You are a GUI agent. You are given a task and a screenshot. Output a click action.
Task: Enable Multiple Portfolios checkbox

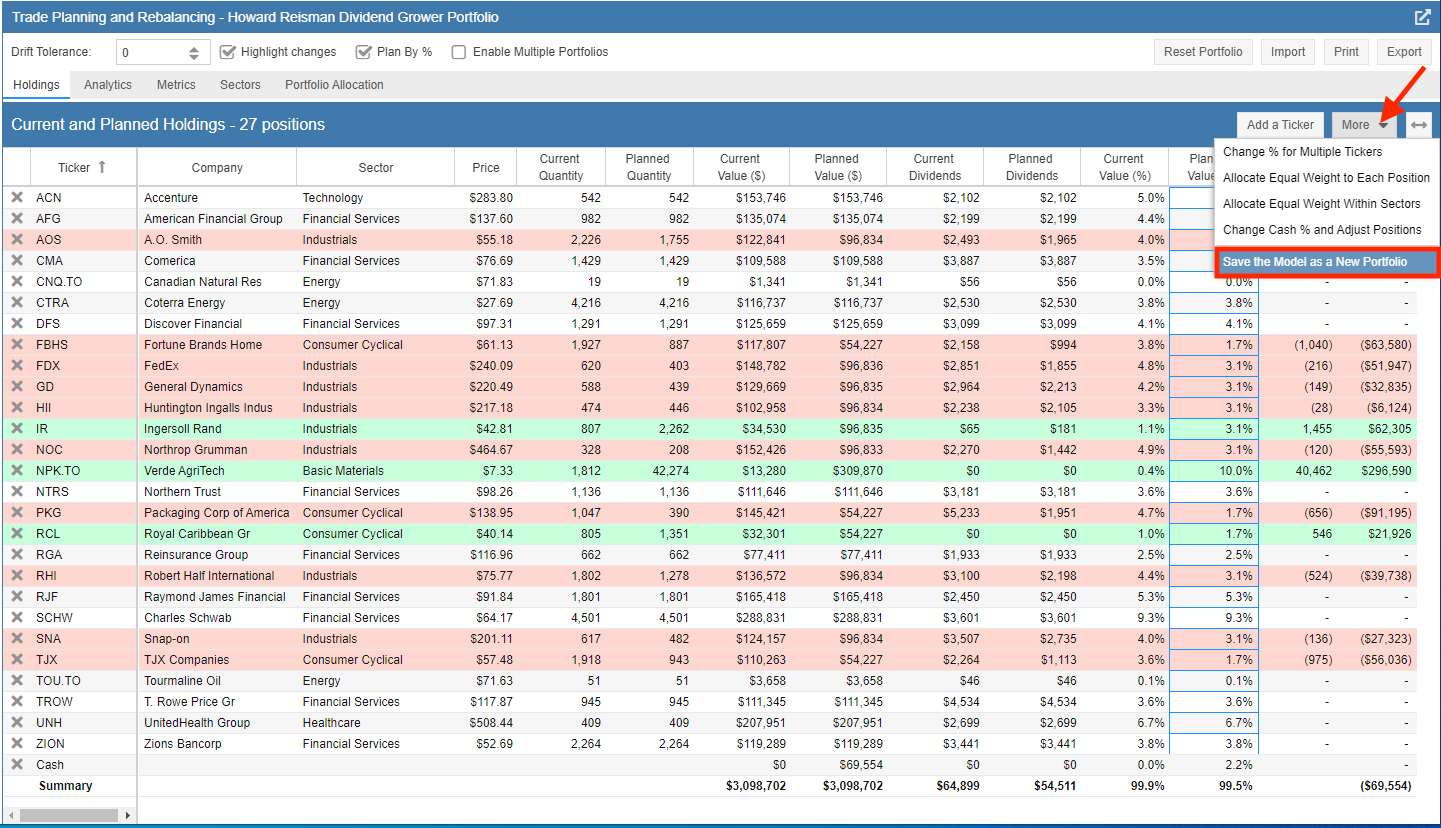pos(459,52)
